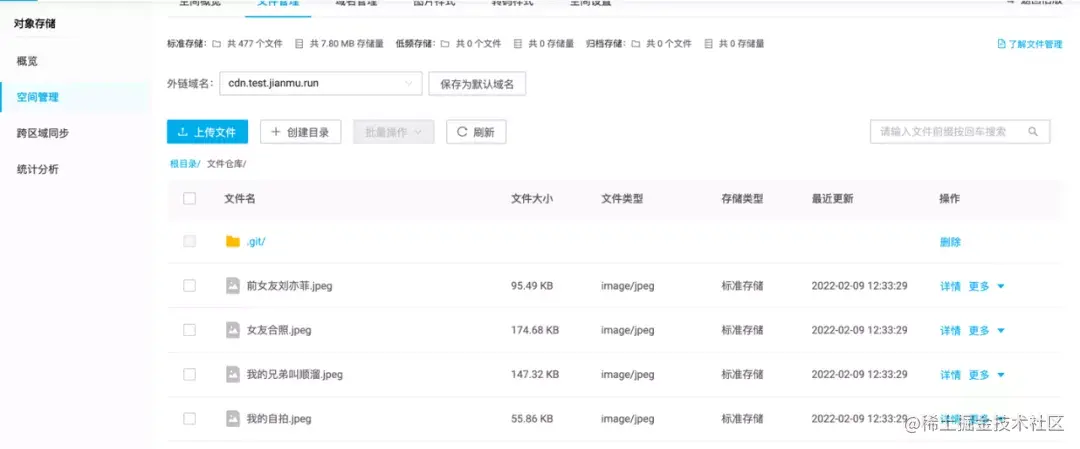Viewport: 1080px width, 449px height.
Task: Click the 147.32 KB size cell
Action: (x=535, y=375)
